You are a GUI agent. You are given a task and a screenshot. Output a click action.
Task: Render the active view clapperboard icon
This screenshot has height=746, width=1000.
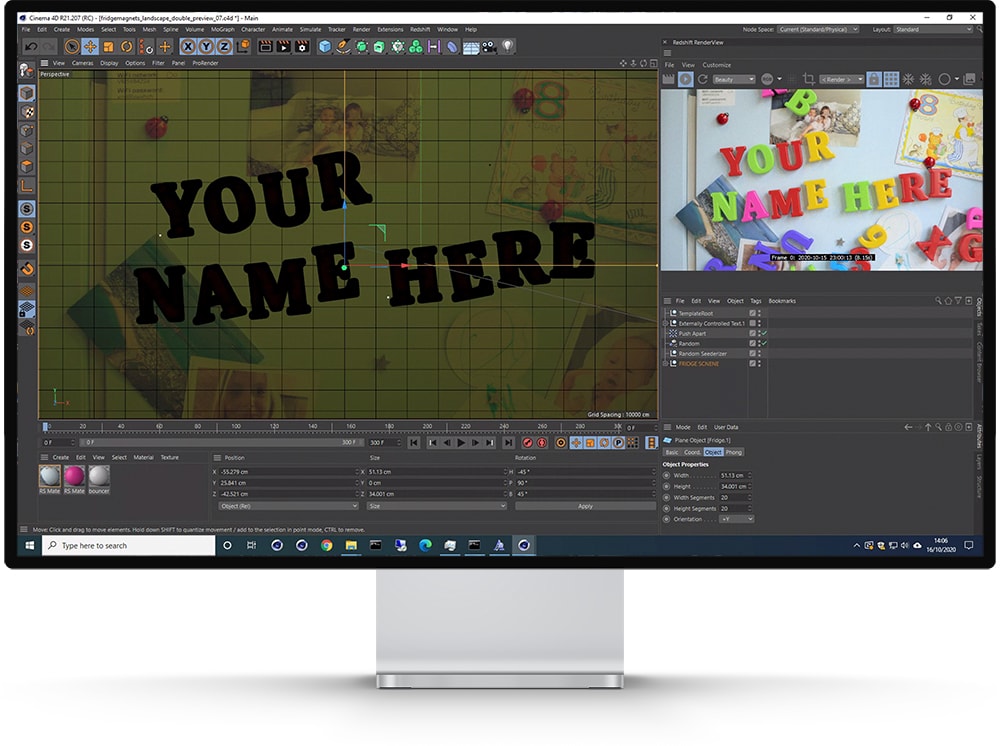[265, 47]
